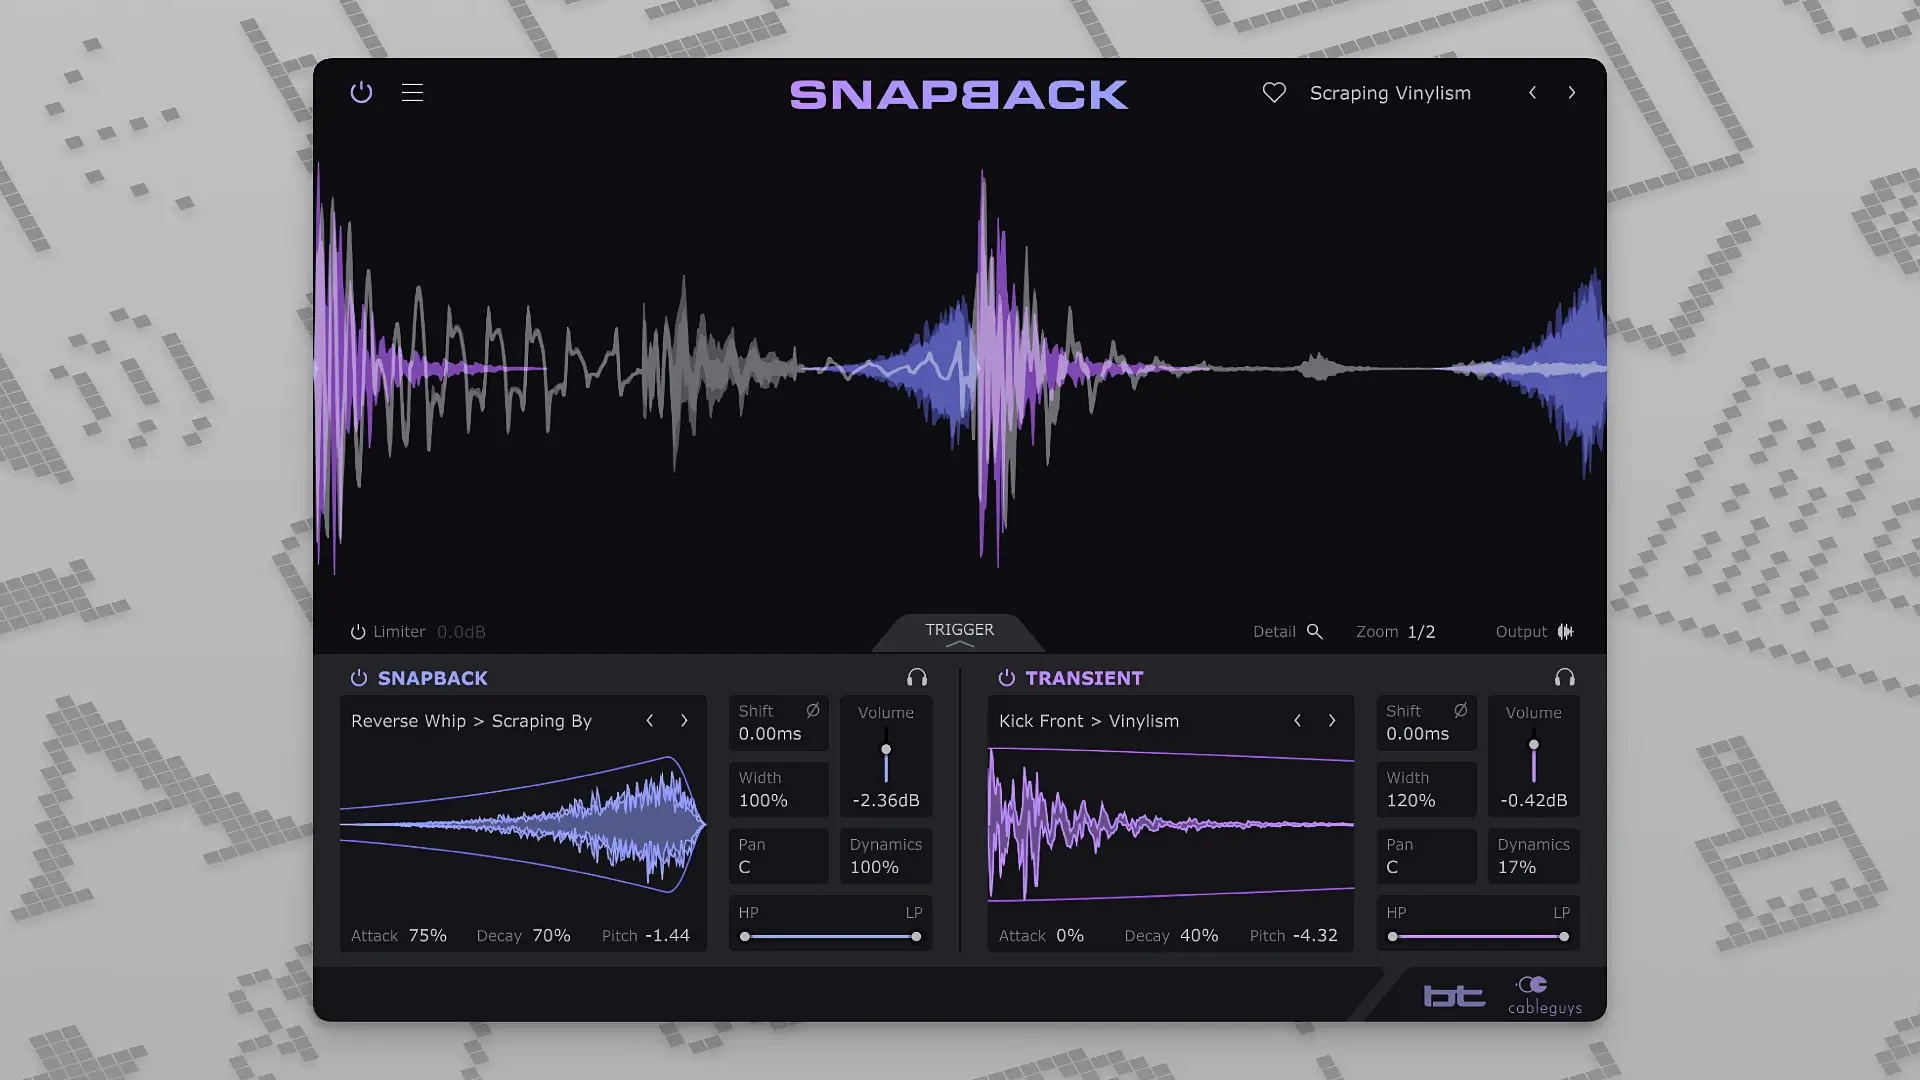
Task: Click Snapback volume -2.36dB value
Action: 886,801
